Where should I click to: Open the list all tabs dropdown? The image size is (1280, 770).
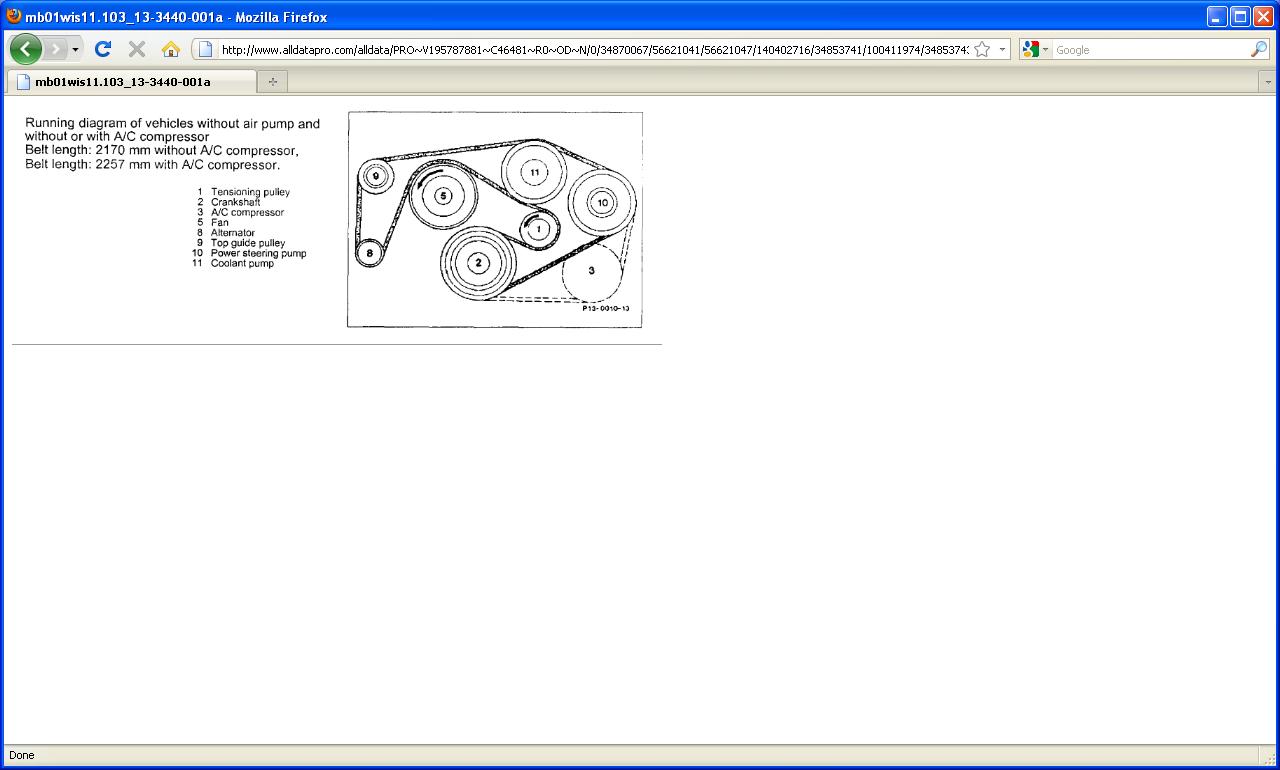(x=1268, y=82)
